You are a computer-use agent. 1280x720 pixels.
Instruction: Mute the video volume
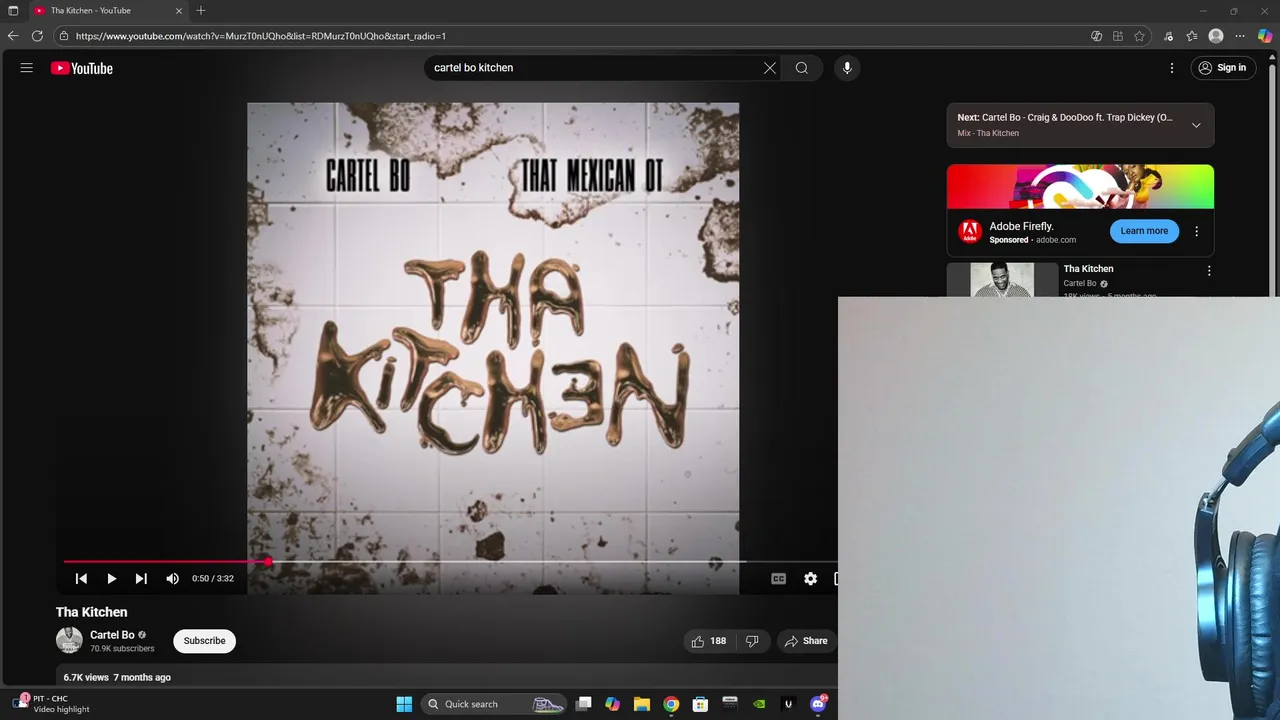[x=172, y=579]
